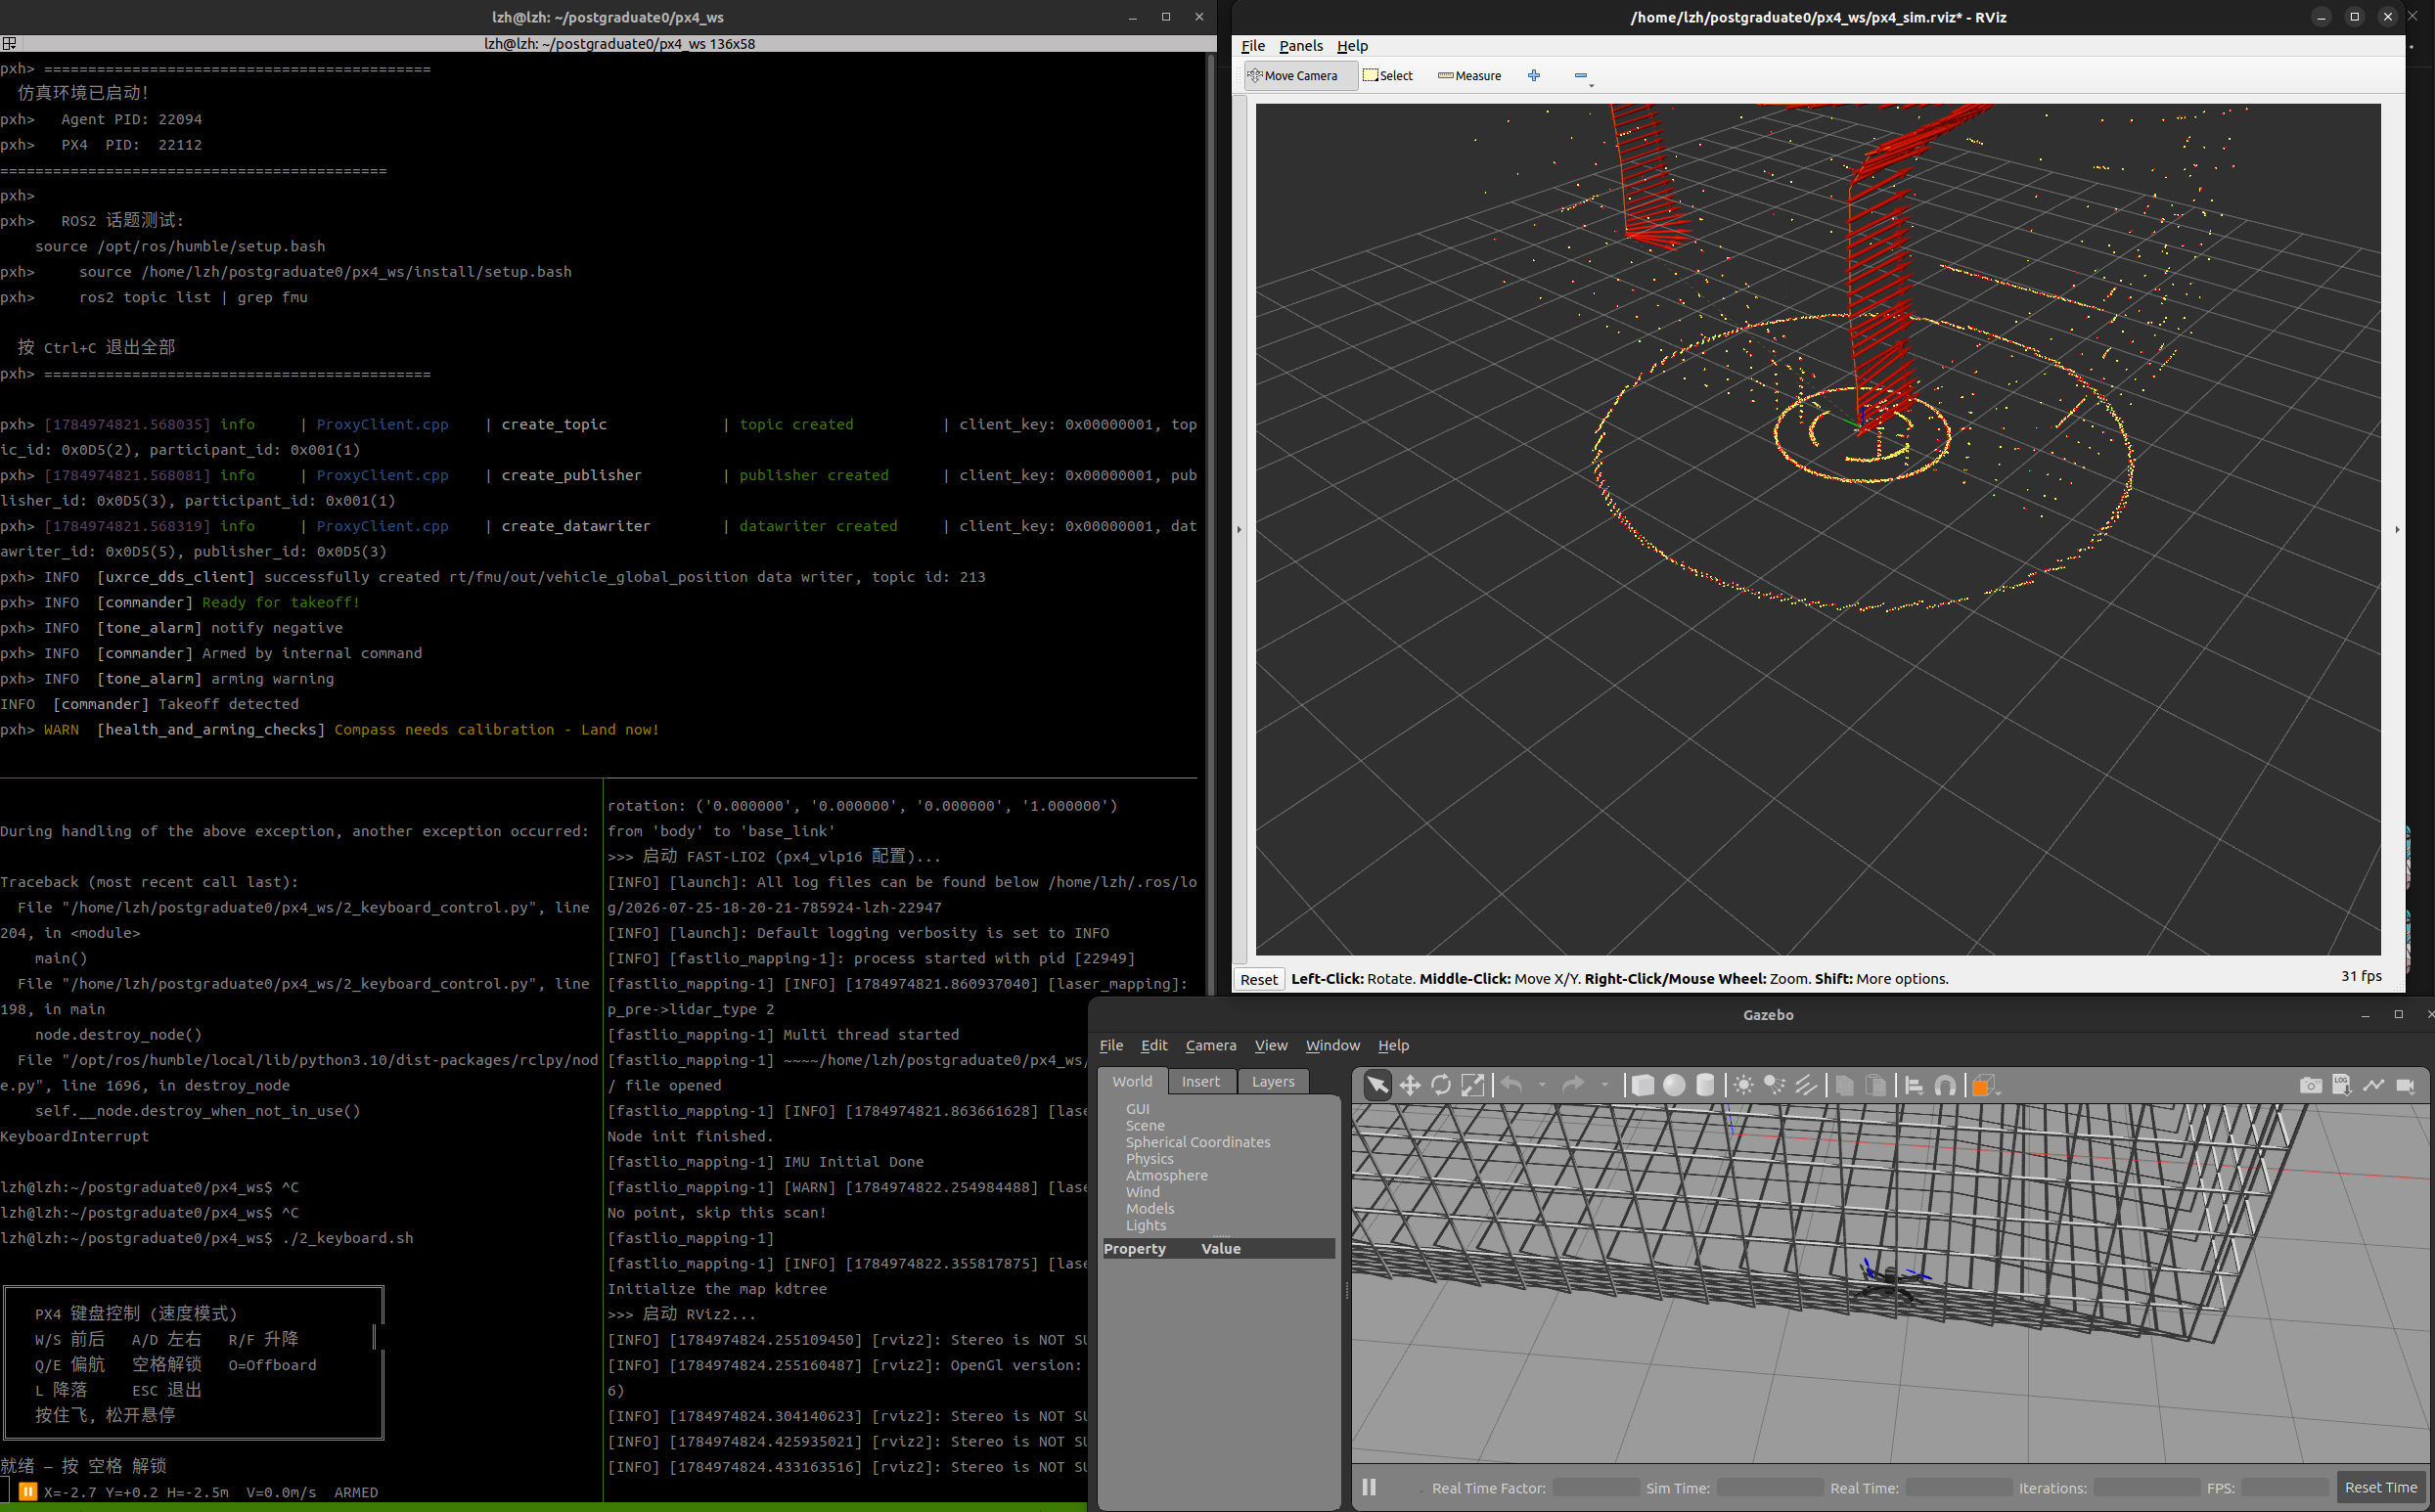The height and width of the screenshot is (1512, 2435).
Task: Choose Gazebo translate mode tool
Action: point(1409,1086)
